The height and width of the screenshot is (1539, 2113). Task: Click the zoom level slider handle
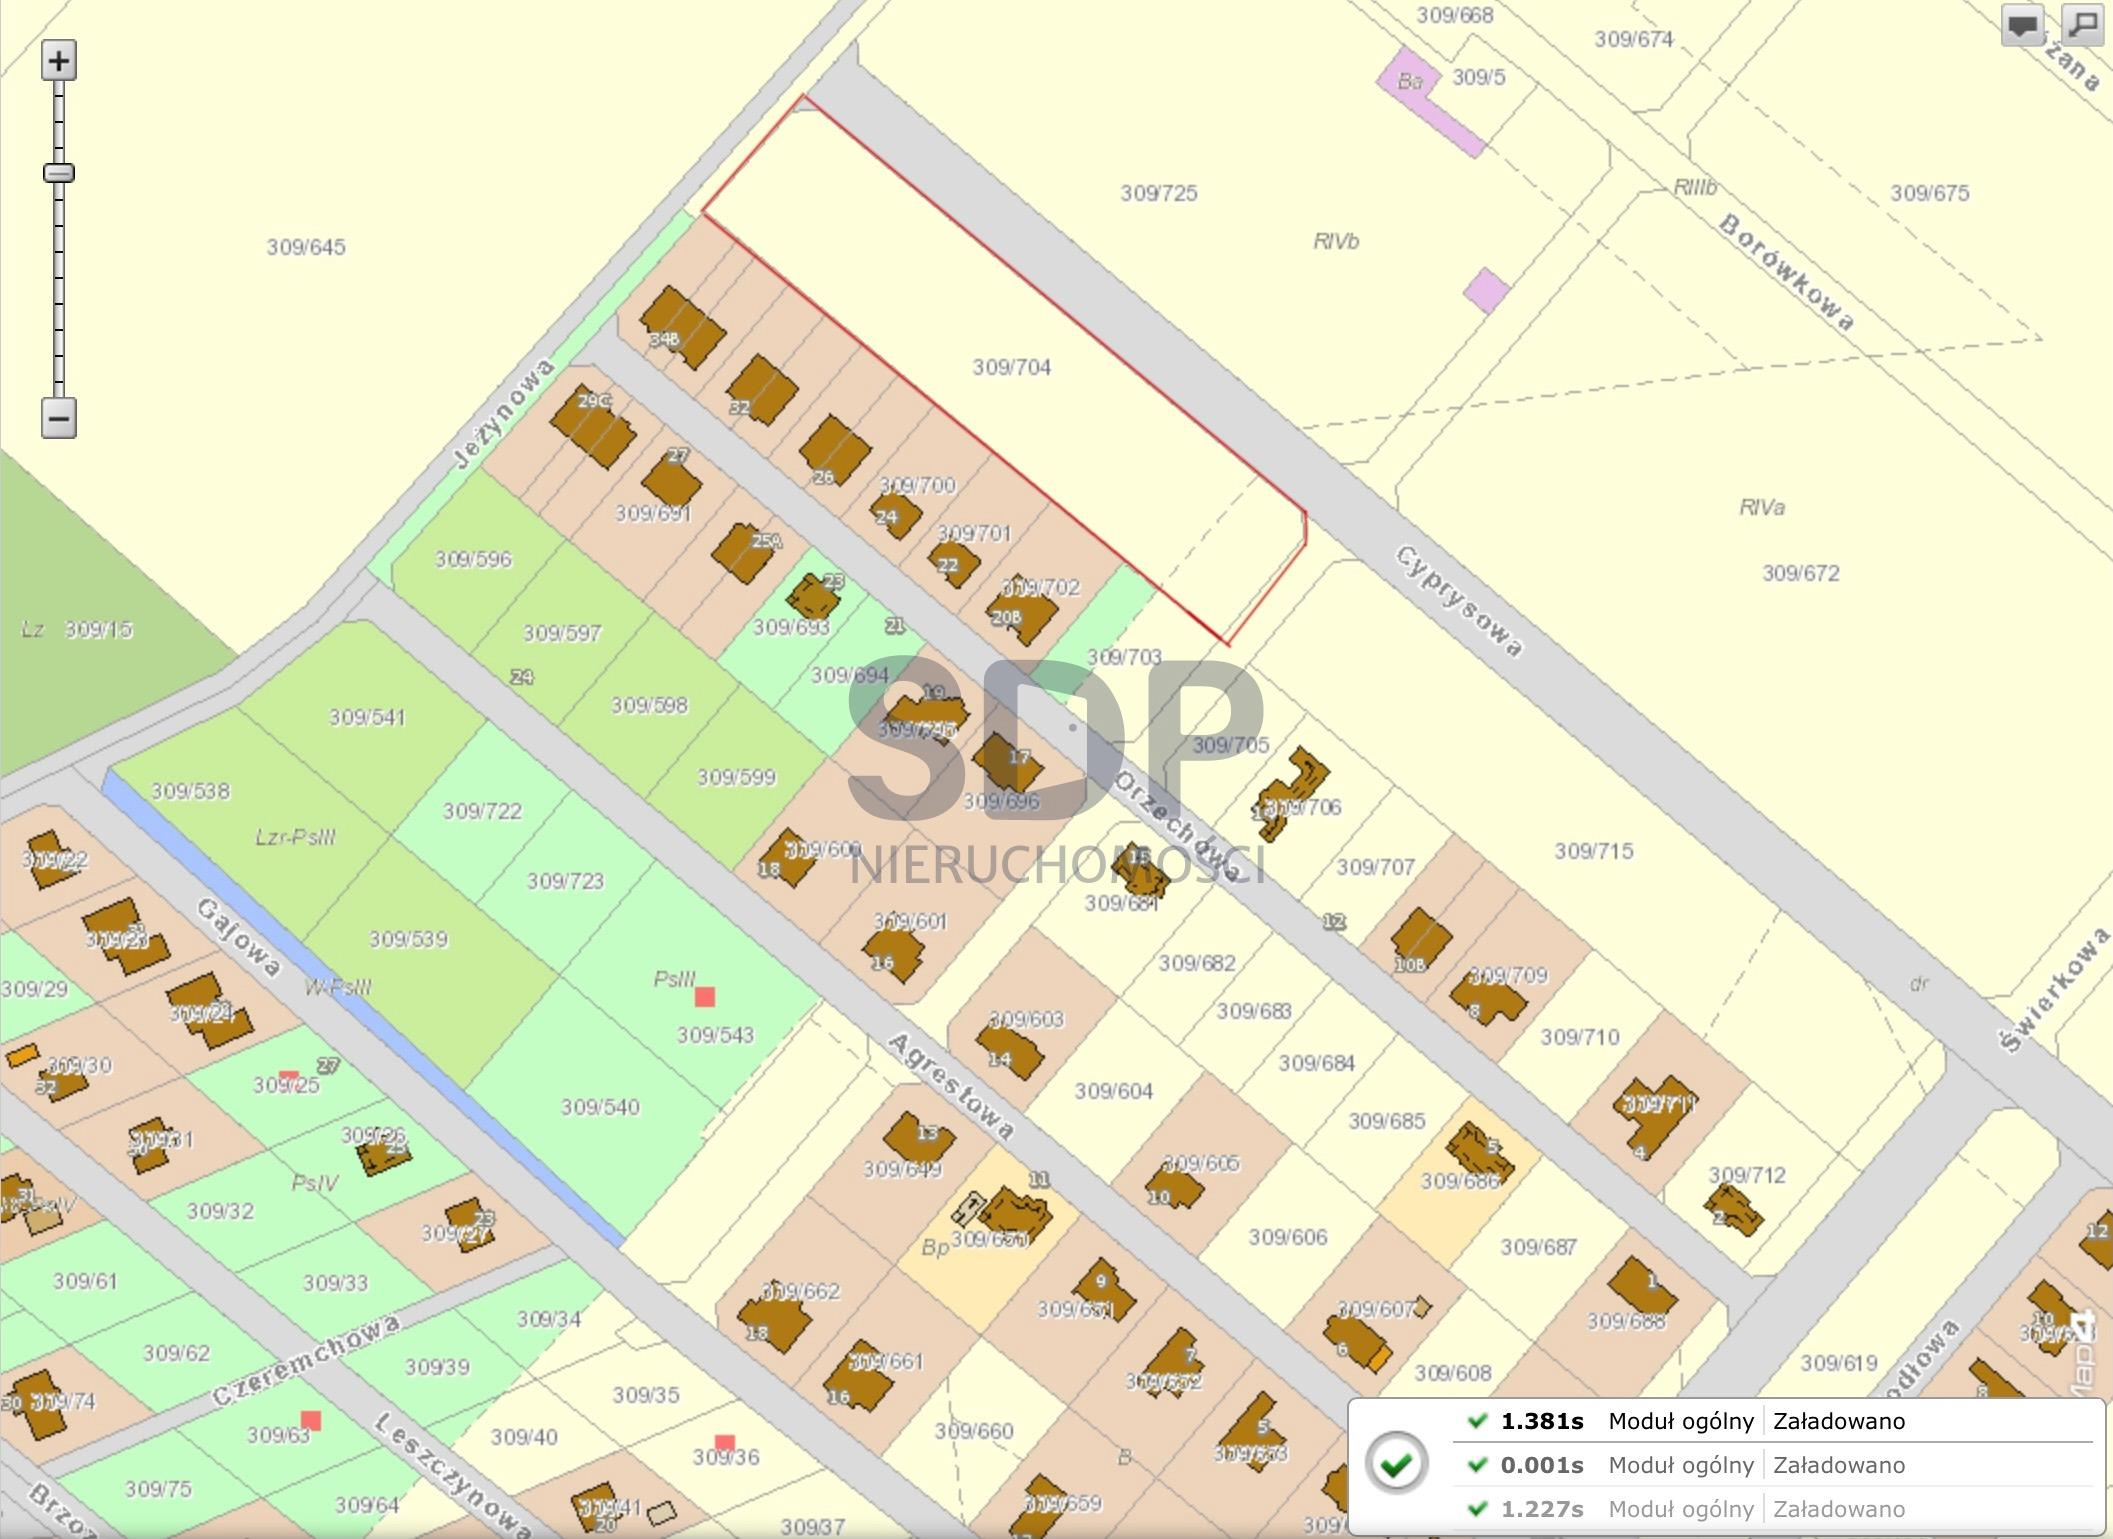(x=59, y=173)
